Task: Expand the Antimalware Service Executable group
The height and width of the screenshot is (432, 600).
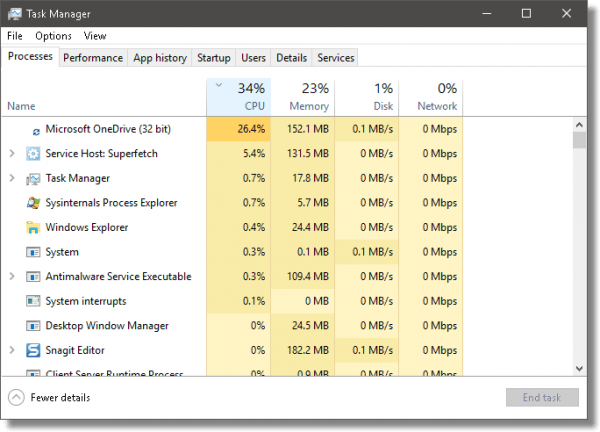Action: [x=12, y=276]
